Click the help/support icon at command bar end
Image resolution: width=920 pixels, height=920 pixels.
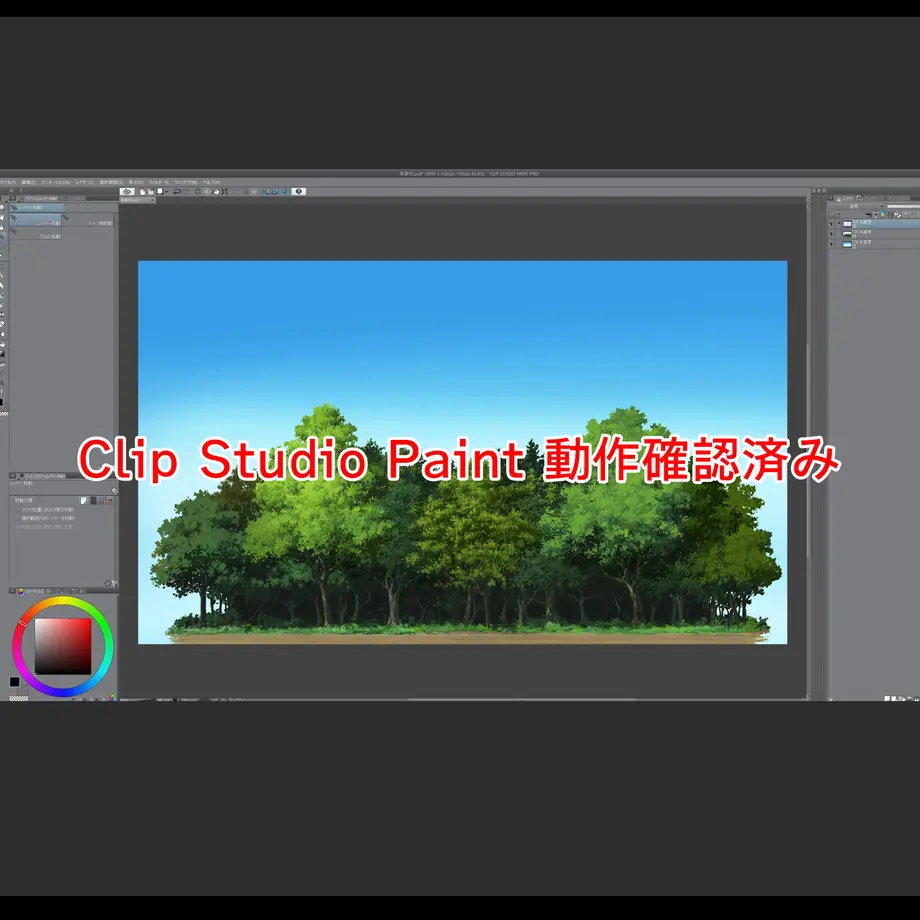click(299, 191)
